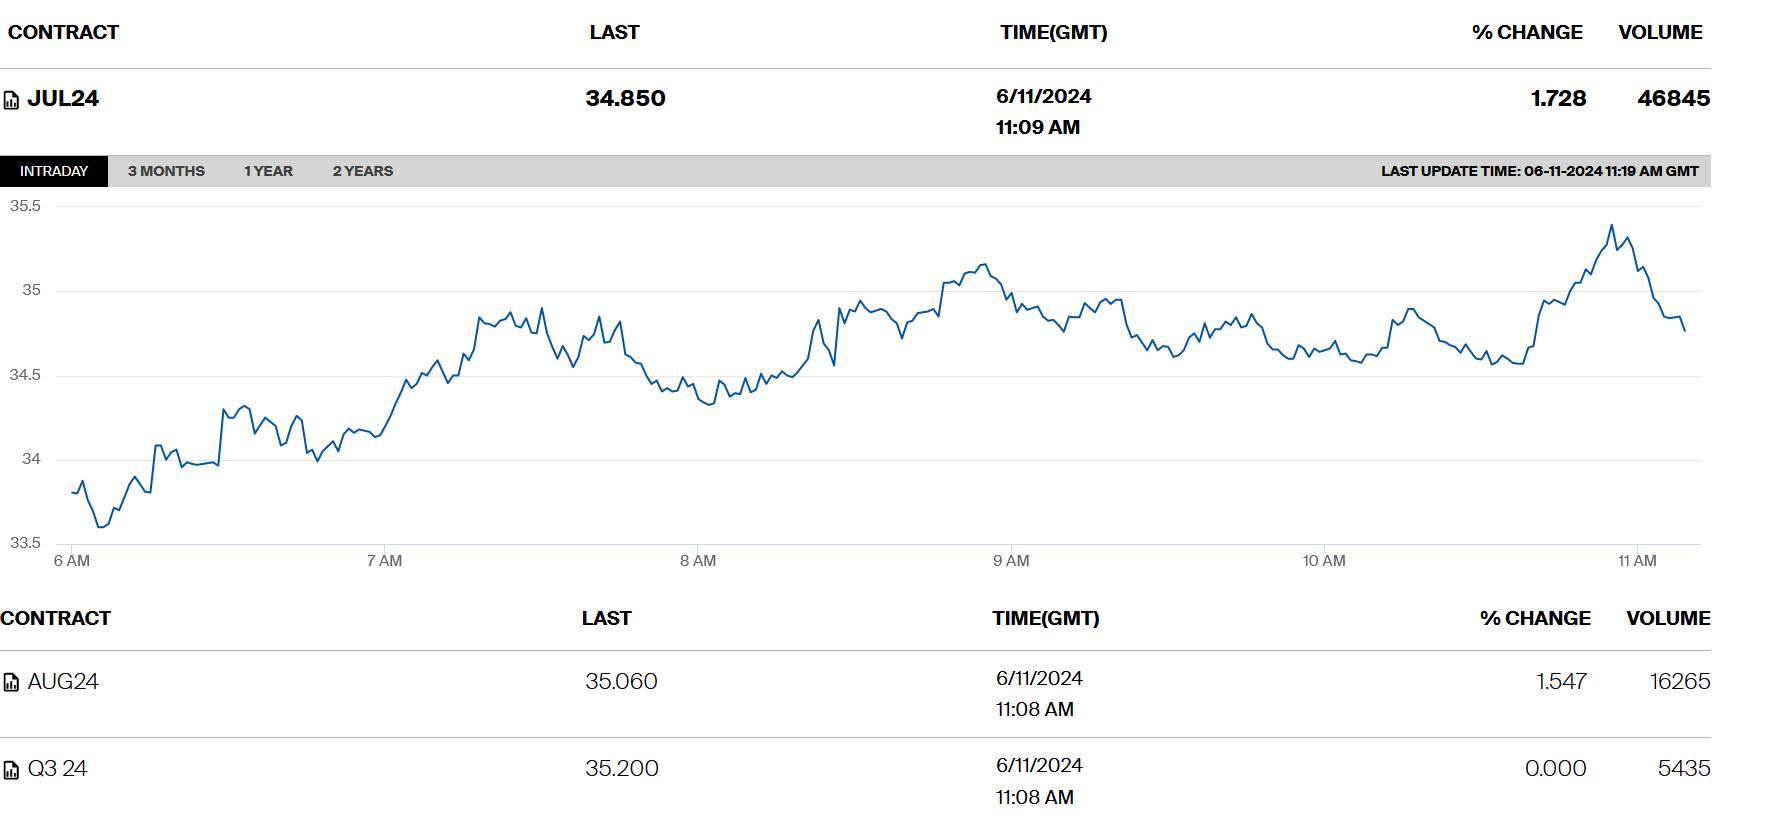Click the top LAST column header
The width and height of the screenshot is (1769, 824).
click(614, 32)
